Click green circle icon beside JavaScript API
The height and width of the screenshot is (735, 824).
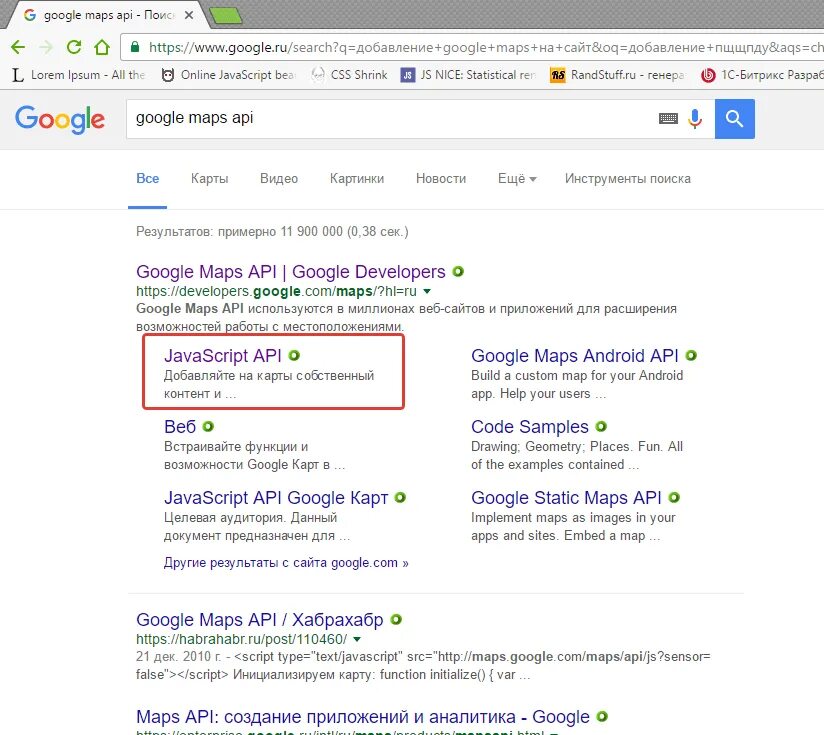tap(294, 356)
